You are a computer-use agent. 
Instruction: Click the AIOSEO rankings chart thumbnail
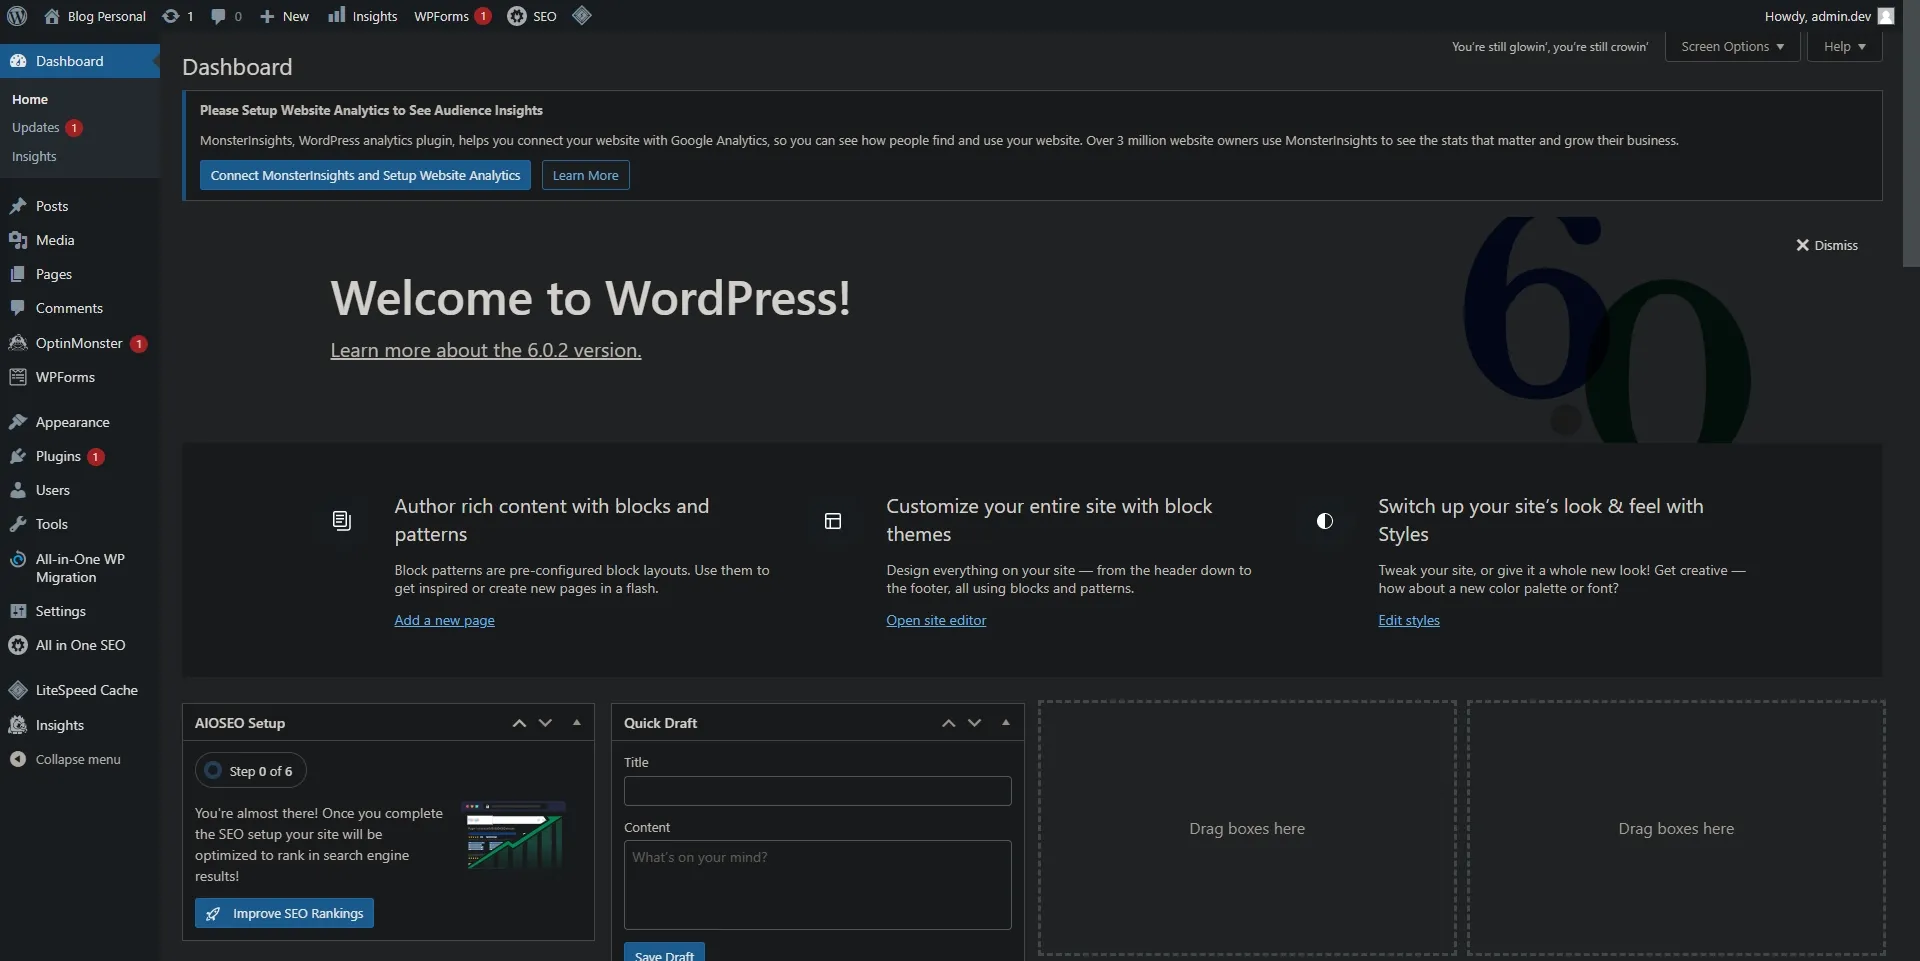click(x=515, y=835)
